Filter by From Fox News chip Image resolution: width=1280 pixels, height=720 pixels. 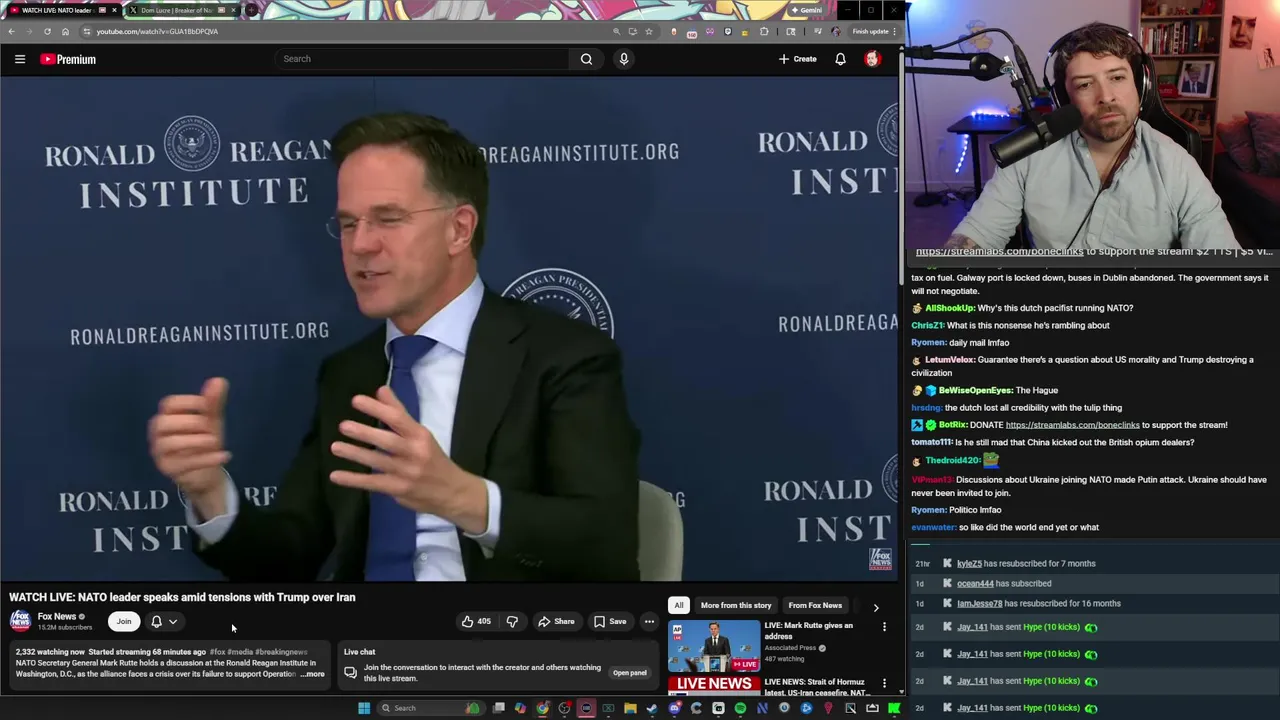(x=815, y=605)
